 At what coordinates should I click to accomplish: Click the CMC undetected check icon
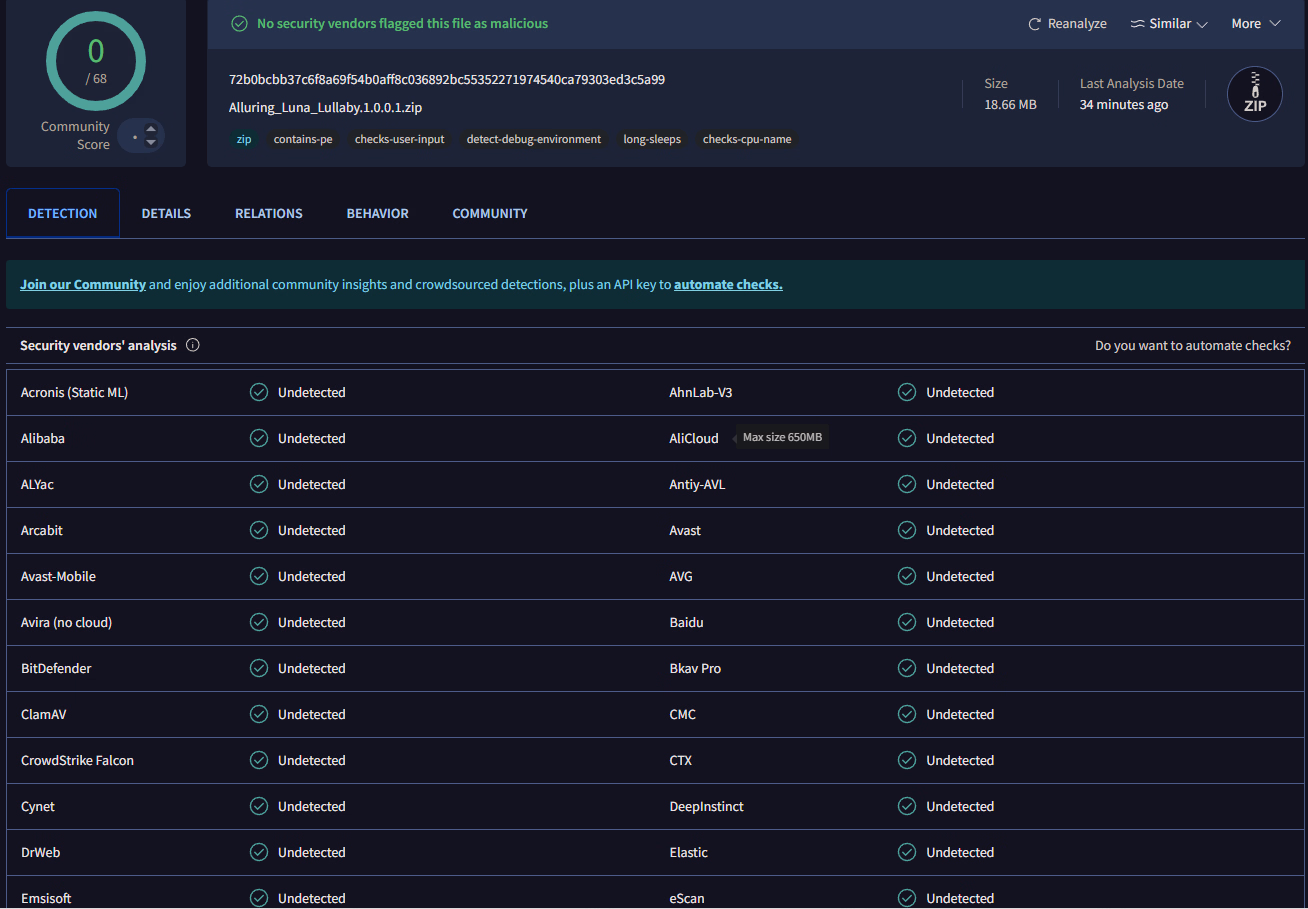tap(907, 714)
